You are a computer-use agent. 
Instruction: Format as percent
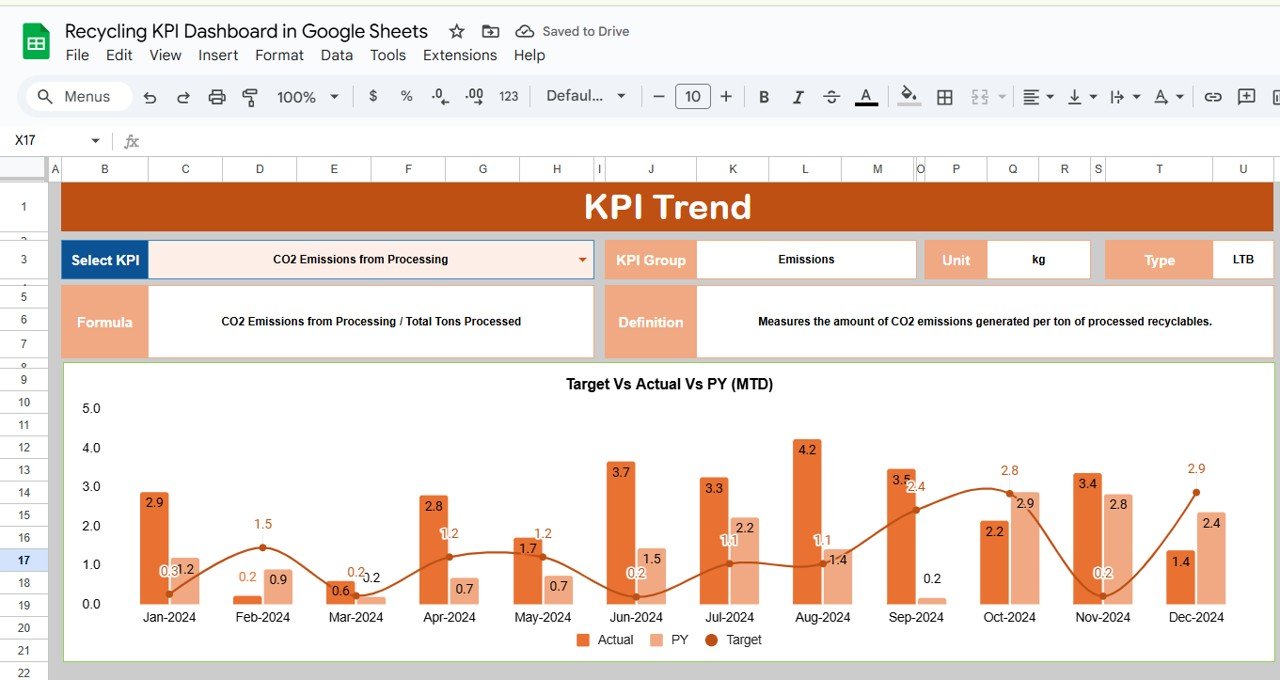point(406,96)
